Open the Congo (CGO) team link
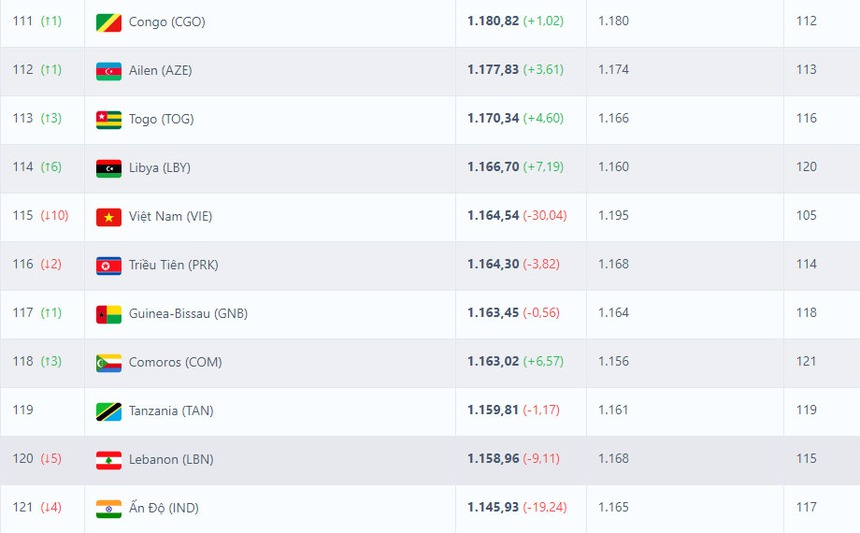Viewport: 860px width, 533px height. pyautogui.click(x=167, y=21)
